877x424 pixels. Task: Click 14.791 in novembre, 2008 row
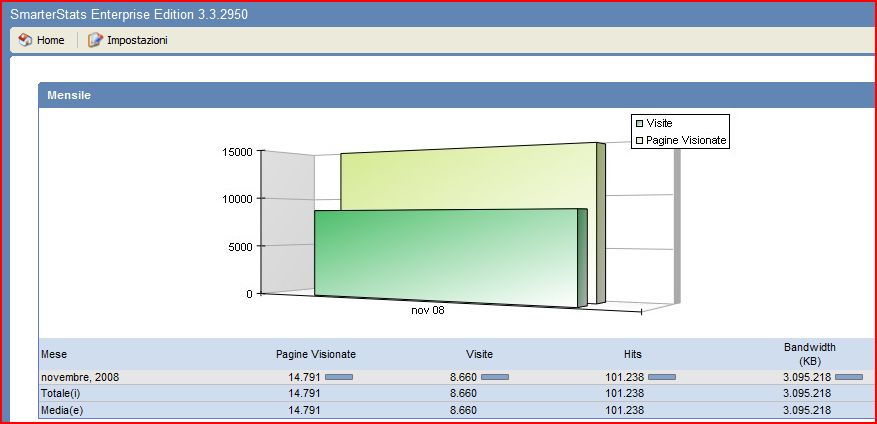tap(304, 377)
